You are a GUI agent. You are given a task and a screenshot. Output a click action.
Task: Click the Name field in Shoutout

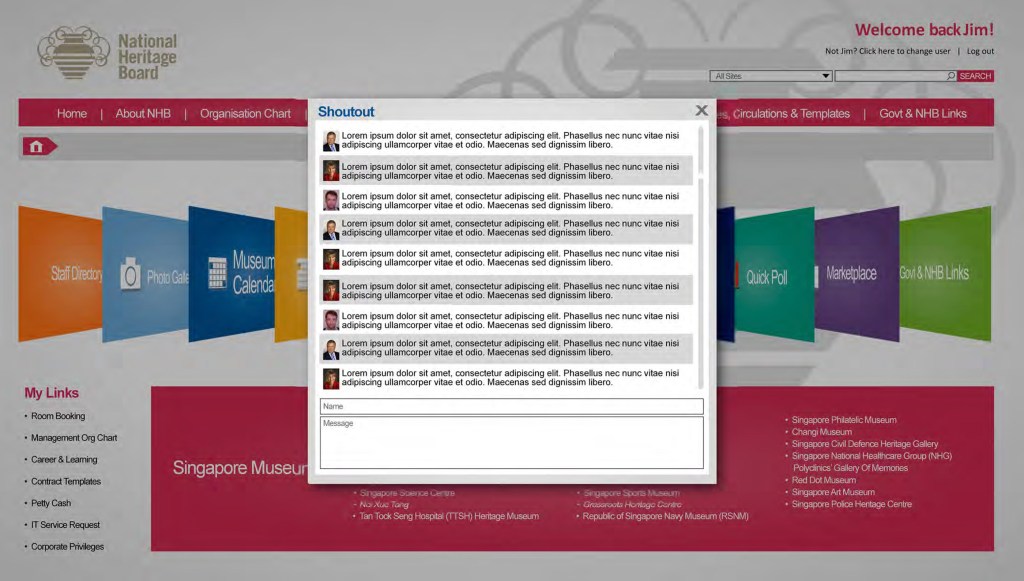tap(511, 406)
